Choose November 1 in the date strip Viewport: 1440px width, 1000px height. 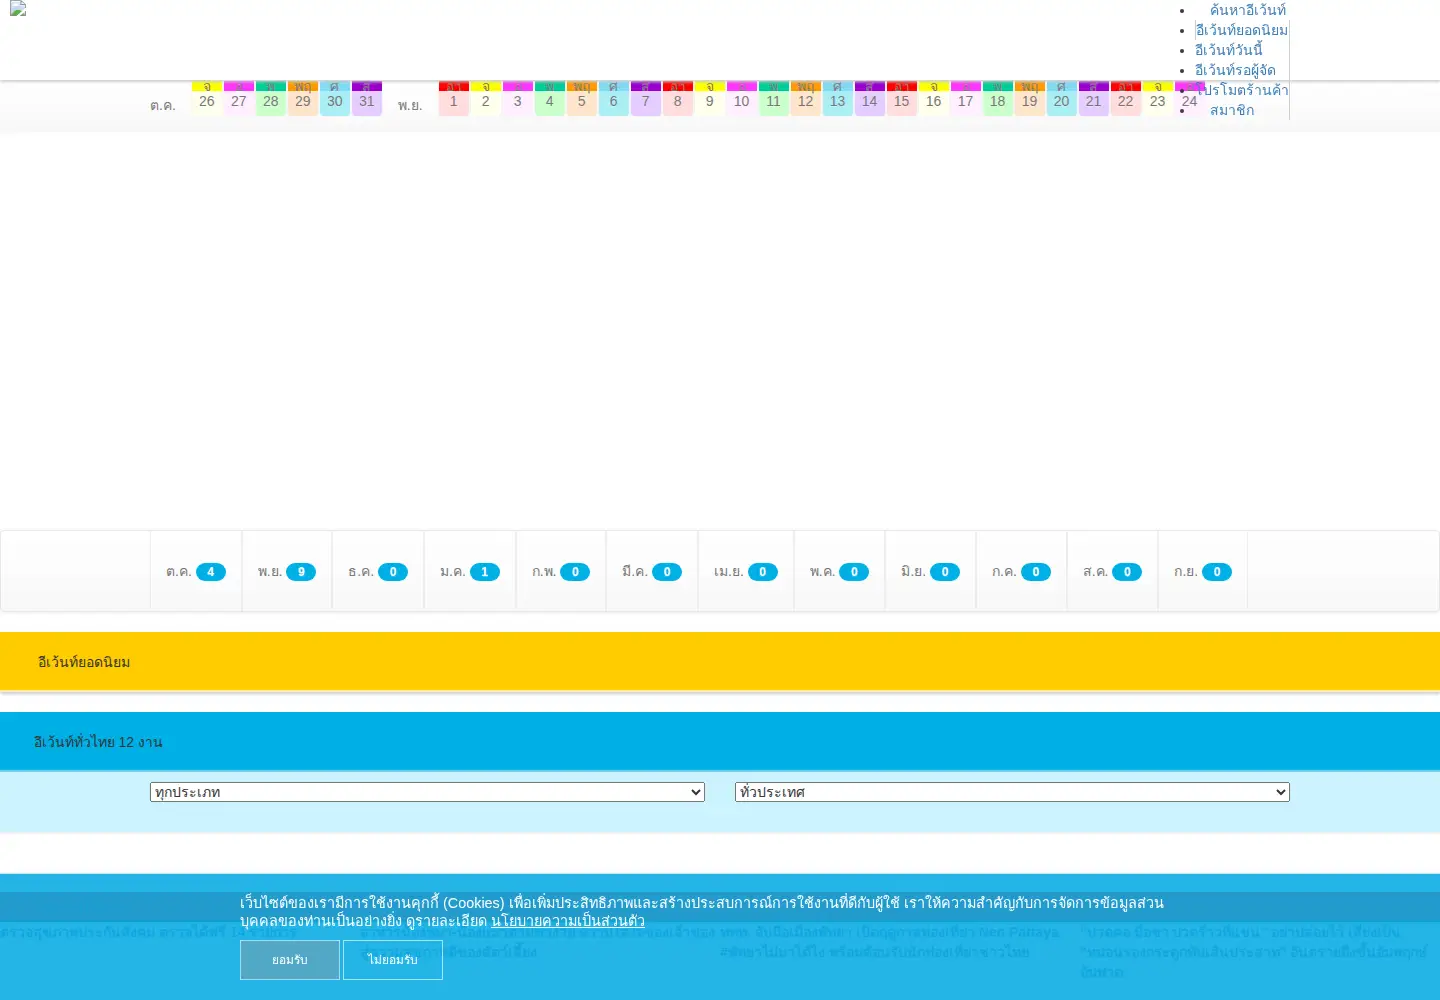[454, 99]
